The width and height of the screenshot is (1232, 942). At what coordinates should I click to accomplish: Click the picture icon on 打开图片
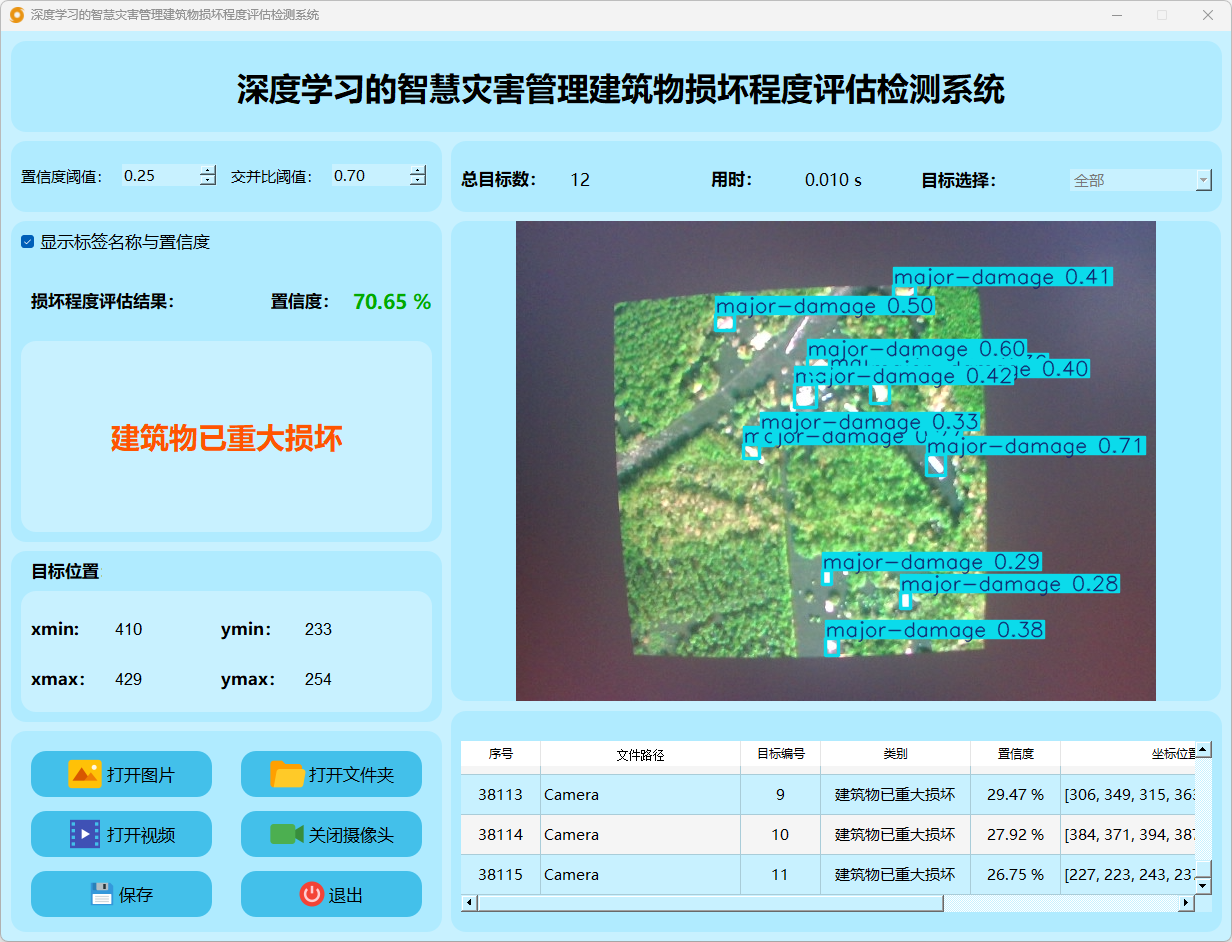[85, 774]
